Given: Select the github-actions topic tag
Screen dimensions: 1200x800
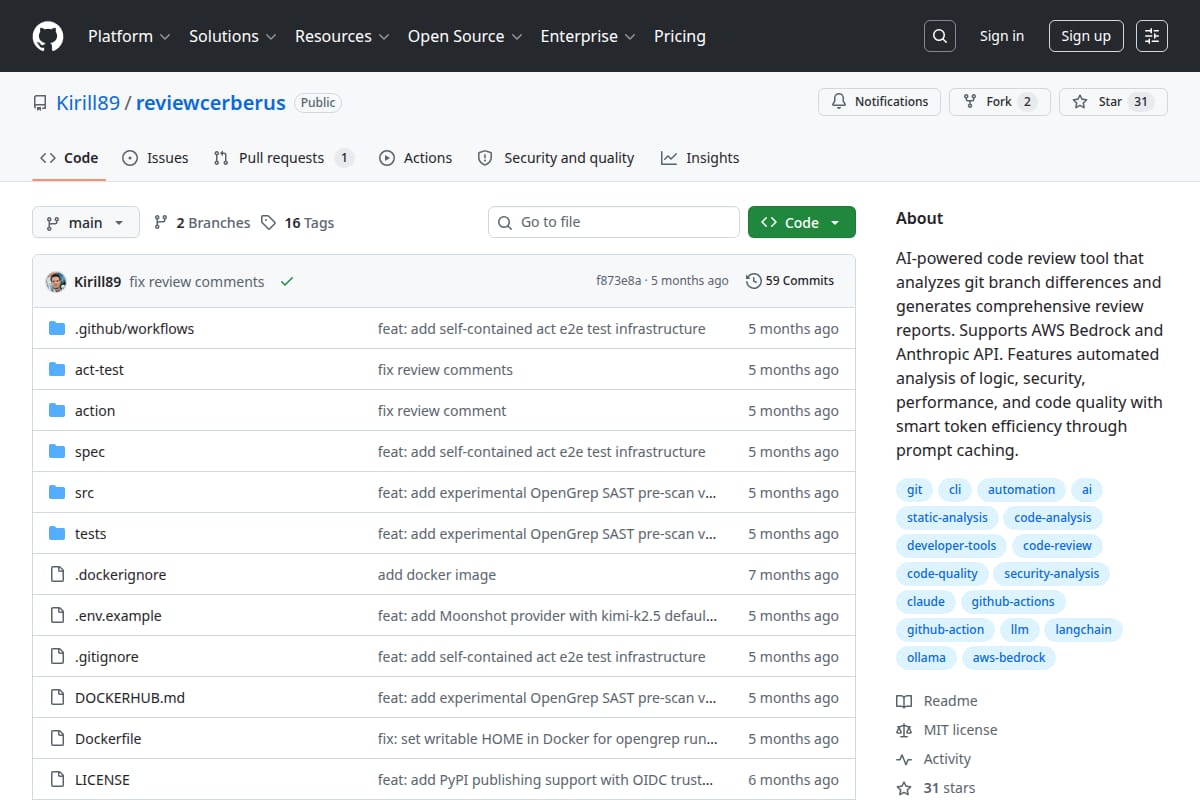Looking at the screenshot, I should (x=1013, y=602).
